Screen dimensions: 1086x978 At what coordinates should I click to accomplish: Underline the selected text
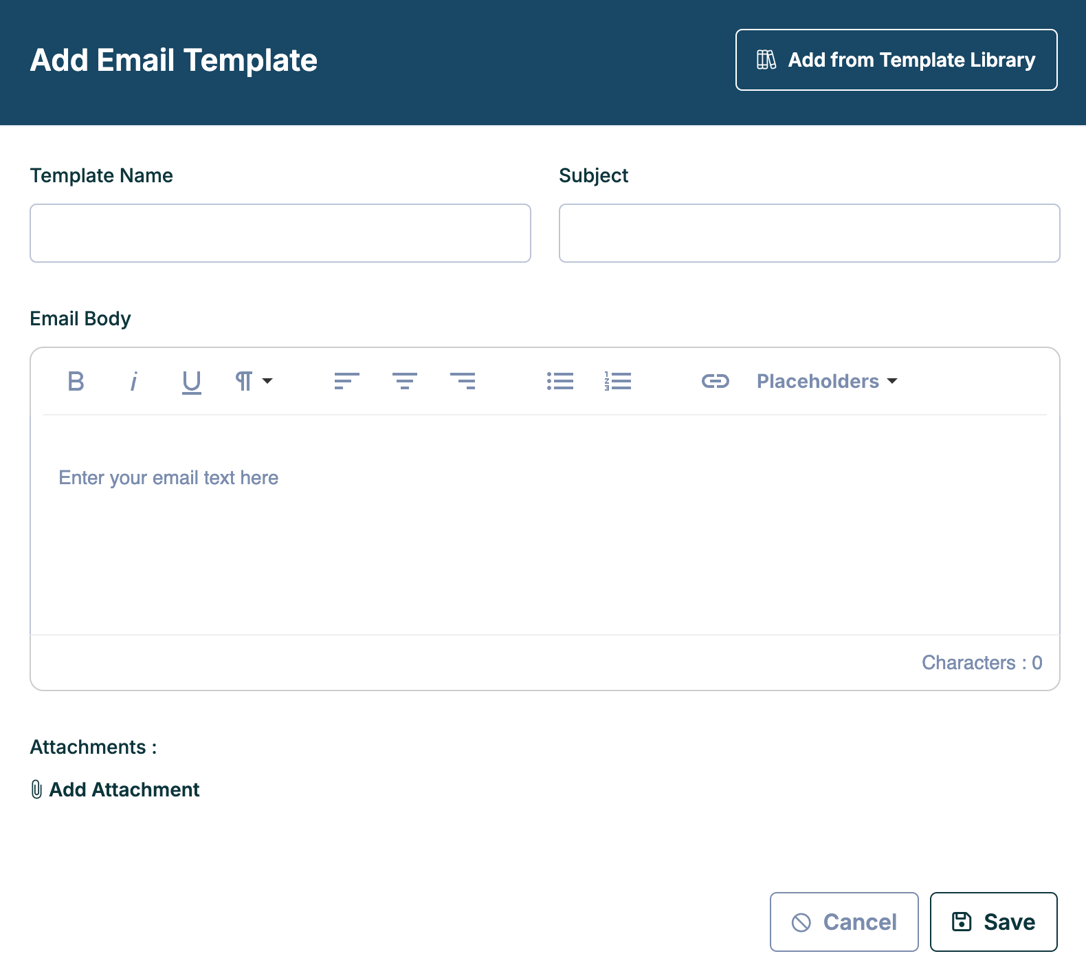click(x=191, y=381)
